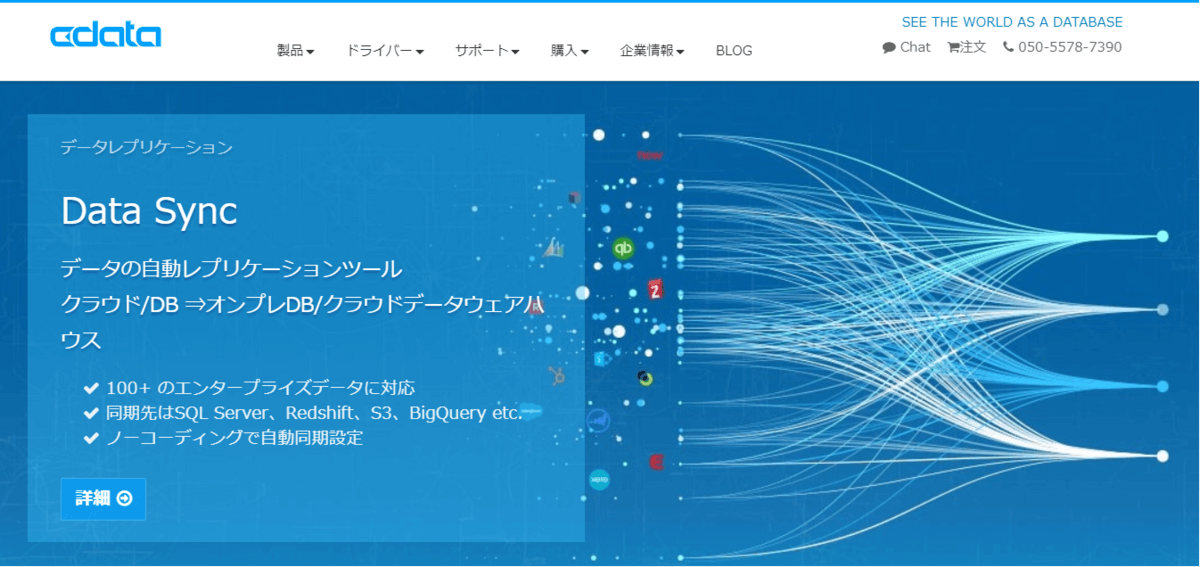Click the 同期先はSQL Server、Redshift line

click(x=303, y=412)
